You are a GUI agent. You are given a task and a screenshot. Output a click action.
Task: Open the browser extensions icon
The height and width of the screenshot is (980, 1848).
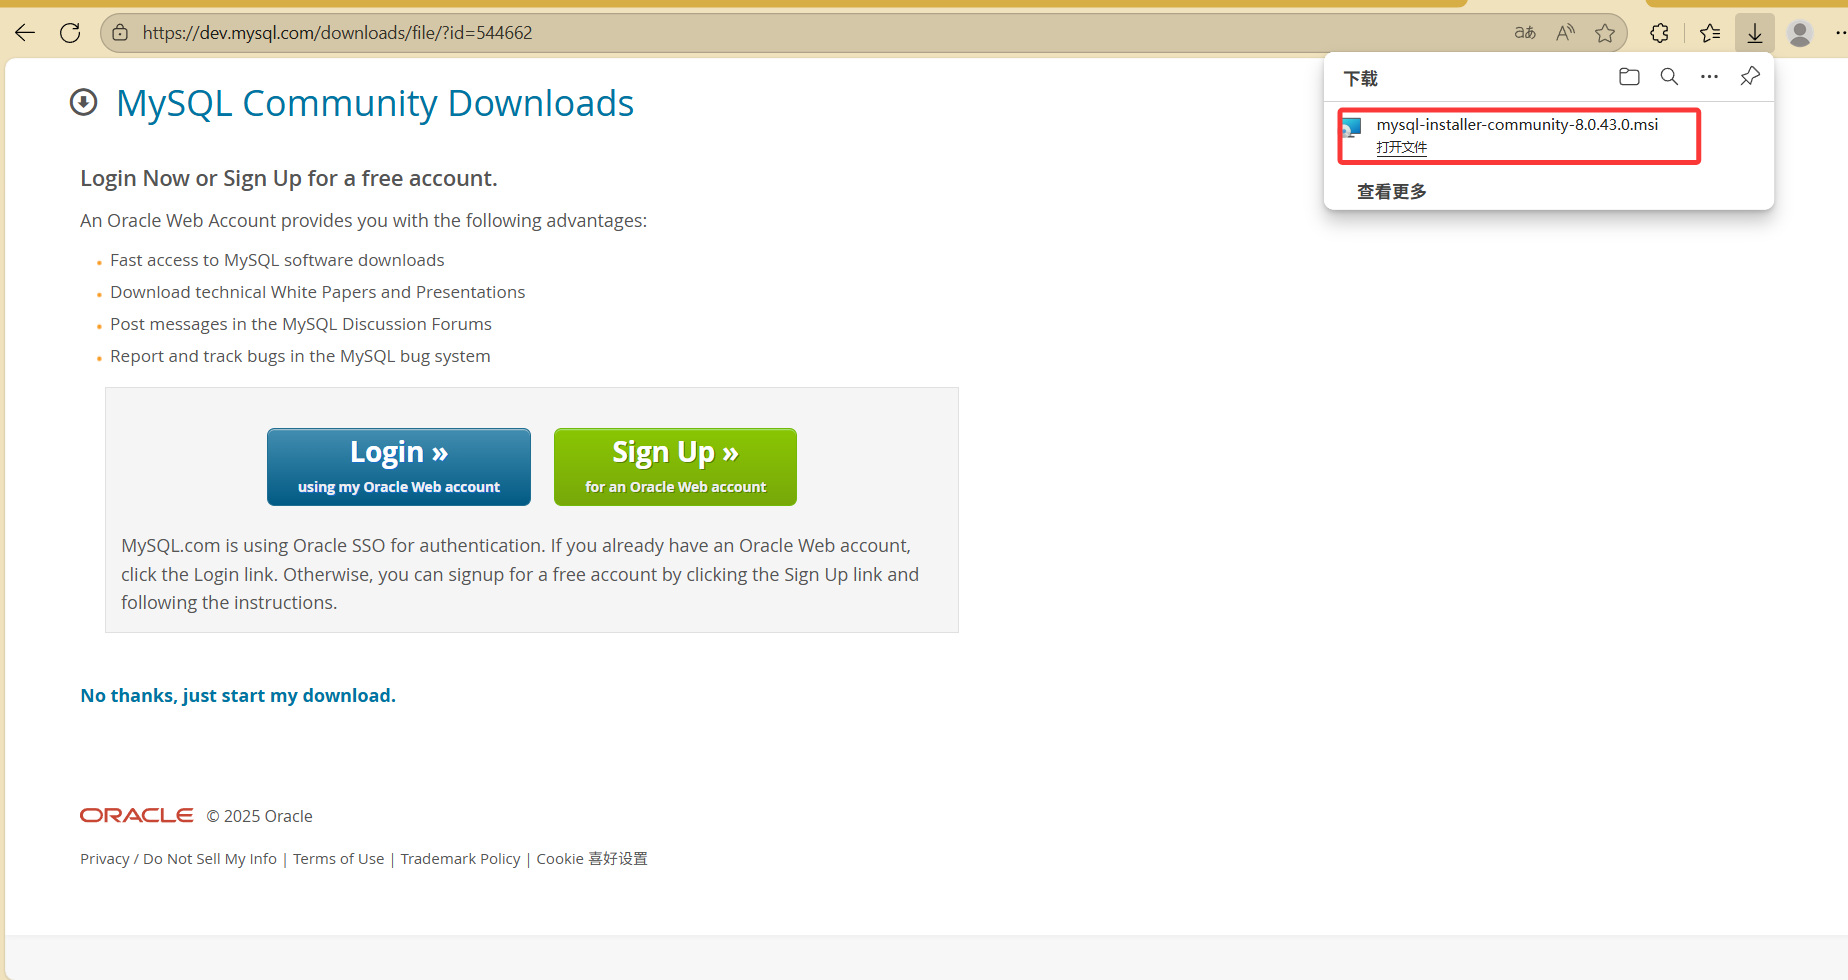tap(1660, 33)
